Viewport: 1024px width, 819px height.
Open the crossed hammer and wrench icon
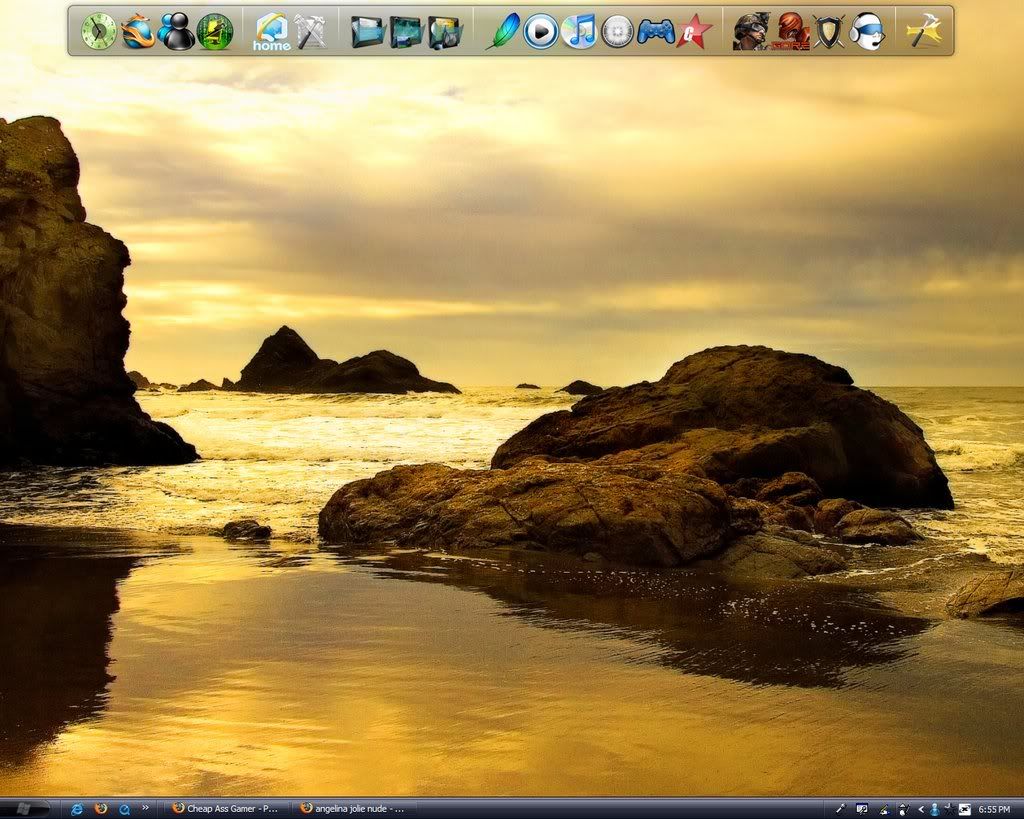coord(310,31)
